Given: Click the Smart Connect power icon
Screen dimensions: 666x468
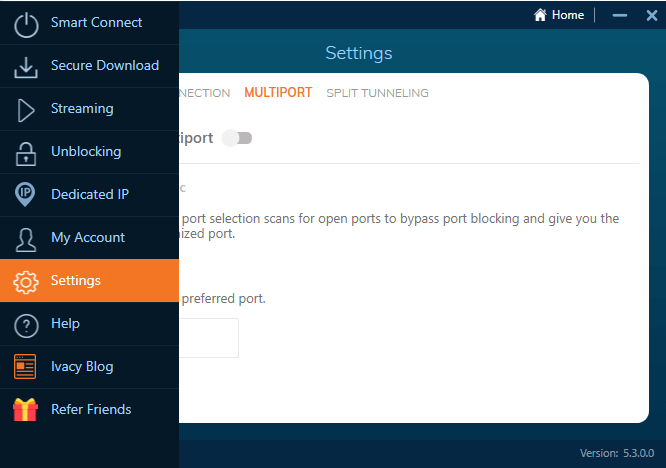Looking at the screenshot, I should tap(26, 25).
